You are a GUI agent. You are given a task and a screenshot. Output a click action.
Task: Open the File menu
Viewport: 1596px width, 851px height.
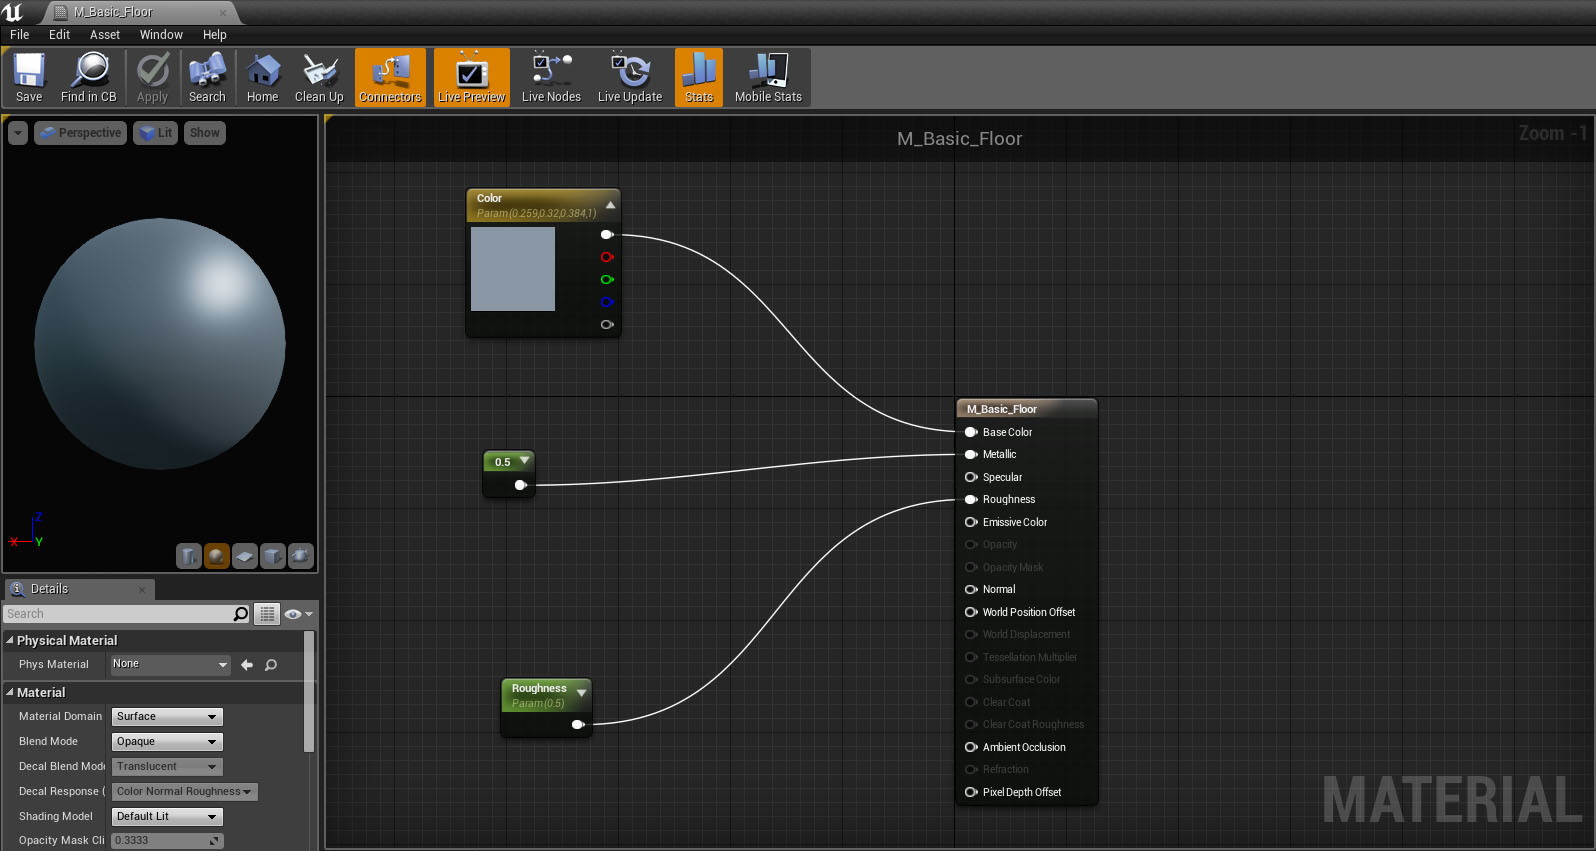20,34
